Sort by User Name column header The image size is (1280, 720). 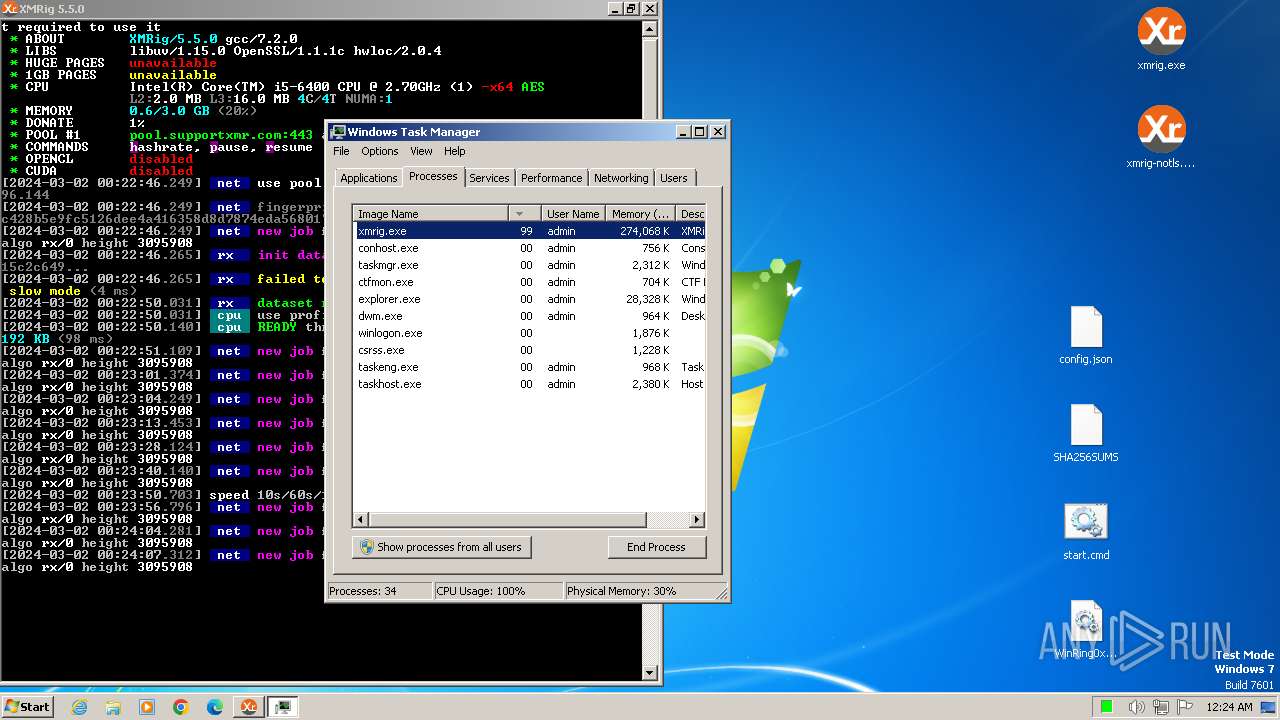573,214
